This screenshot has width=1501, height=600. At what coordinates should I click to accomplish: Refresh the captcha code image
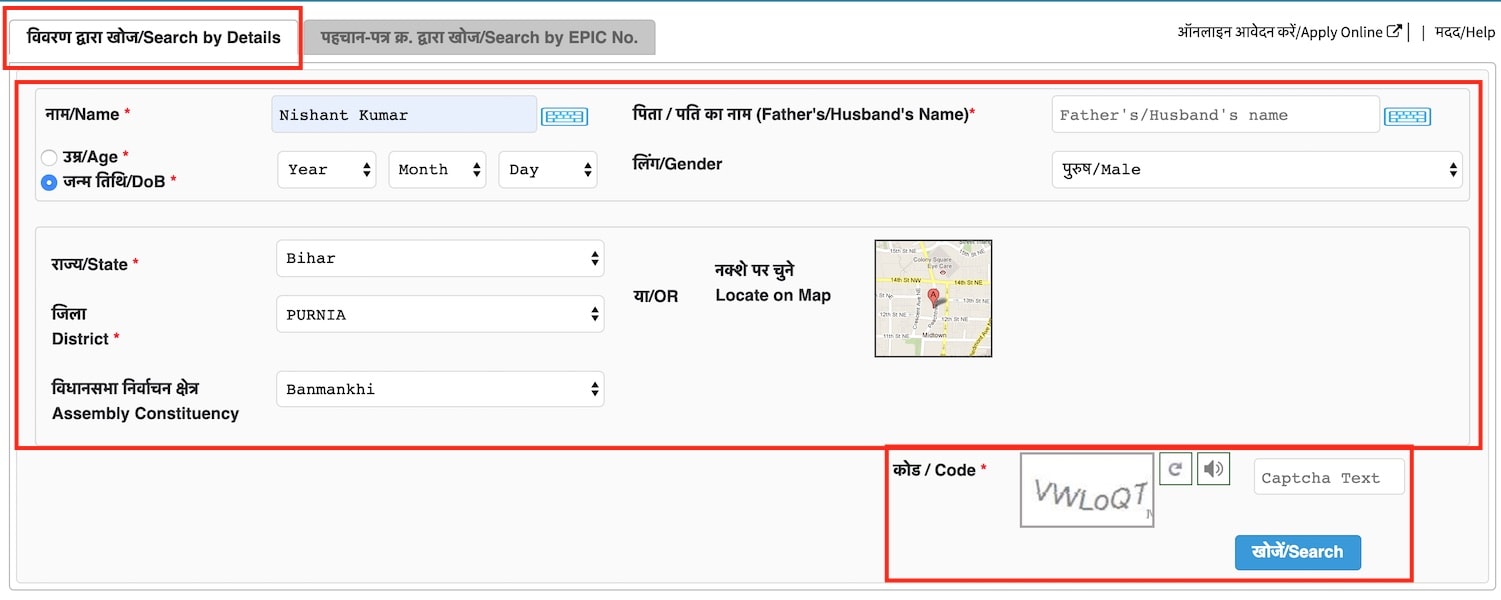tap(1175, 469)
